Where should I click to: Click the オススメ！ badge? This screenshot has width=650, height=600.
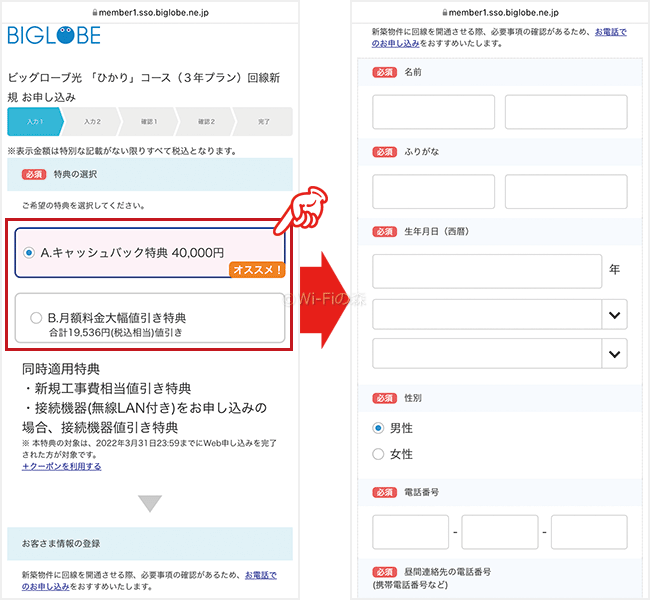pyautogui.click(x=257, y=270)
